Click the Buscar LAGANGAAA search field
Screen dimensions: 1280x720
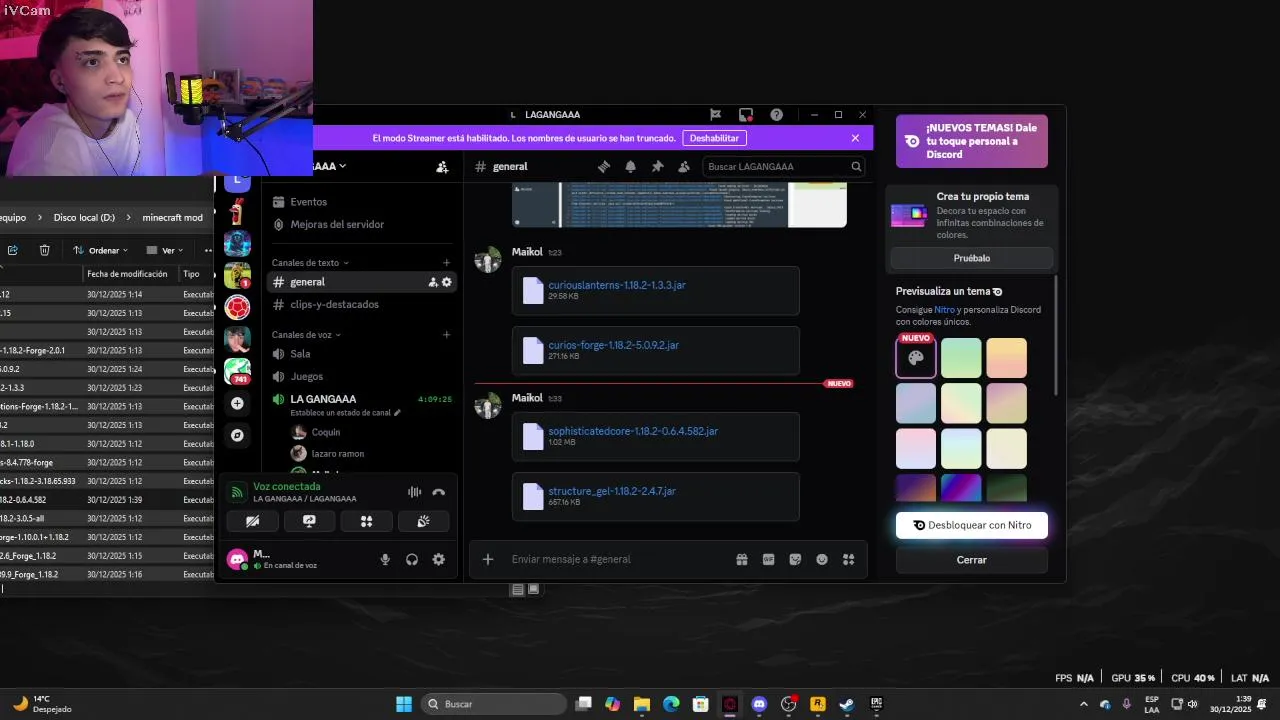coord(785,167)
